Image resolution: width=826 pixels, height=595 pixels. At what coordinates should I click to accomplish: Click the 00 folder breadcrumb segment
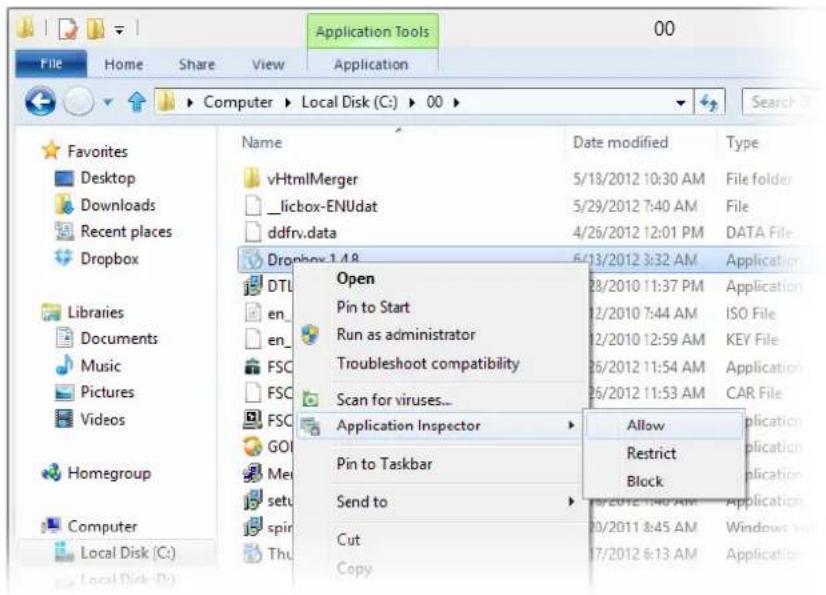point(434,102)
